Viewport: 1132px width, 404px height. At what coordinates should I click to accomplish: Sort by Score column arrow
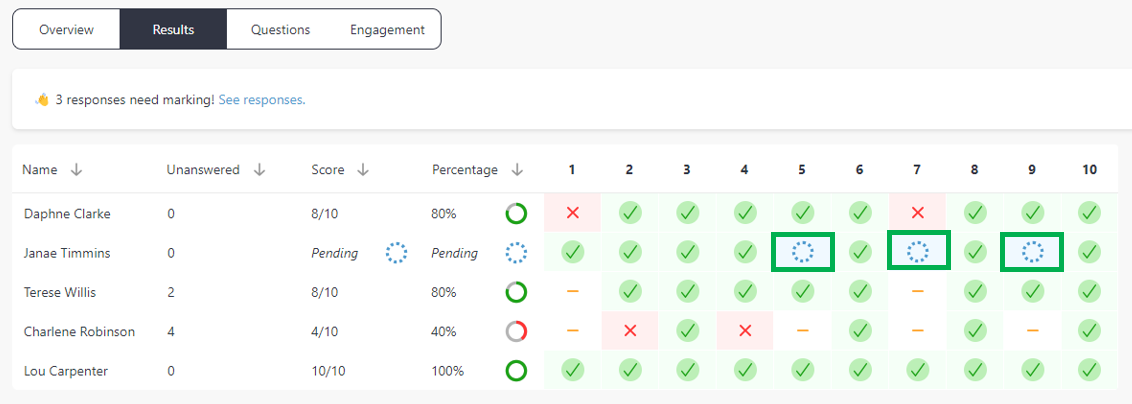point(363,170)
